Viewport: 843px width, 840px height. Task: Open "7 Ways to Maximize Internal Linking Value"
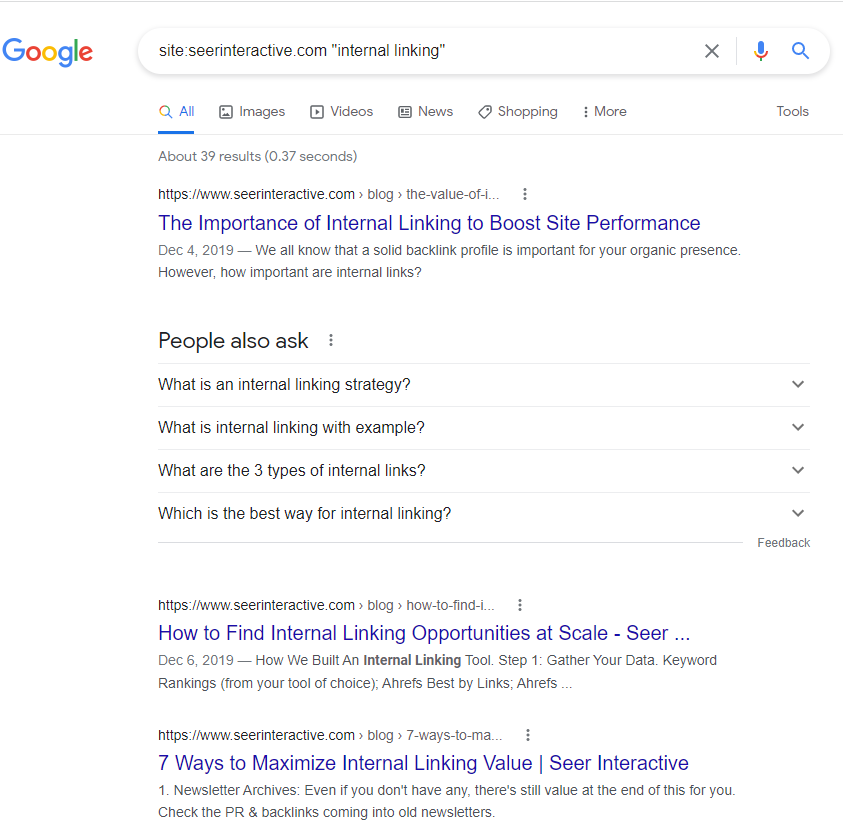coord(423,763)
